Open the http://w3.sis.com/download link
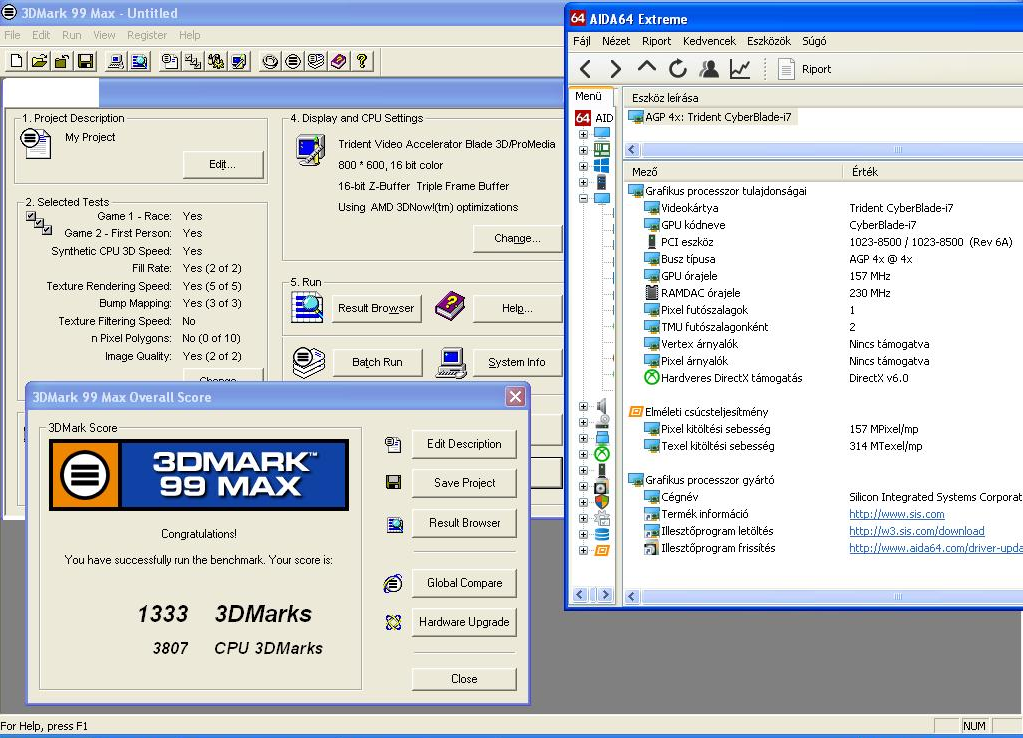 [917, 531]
